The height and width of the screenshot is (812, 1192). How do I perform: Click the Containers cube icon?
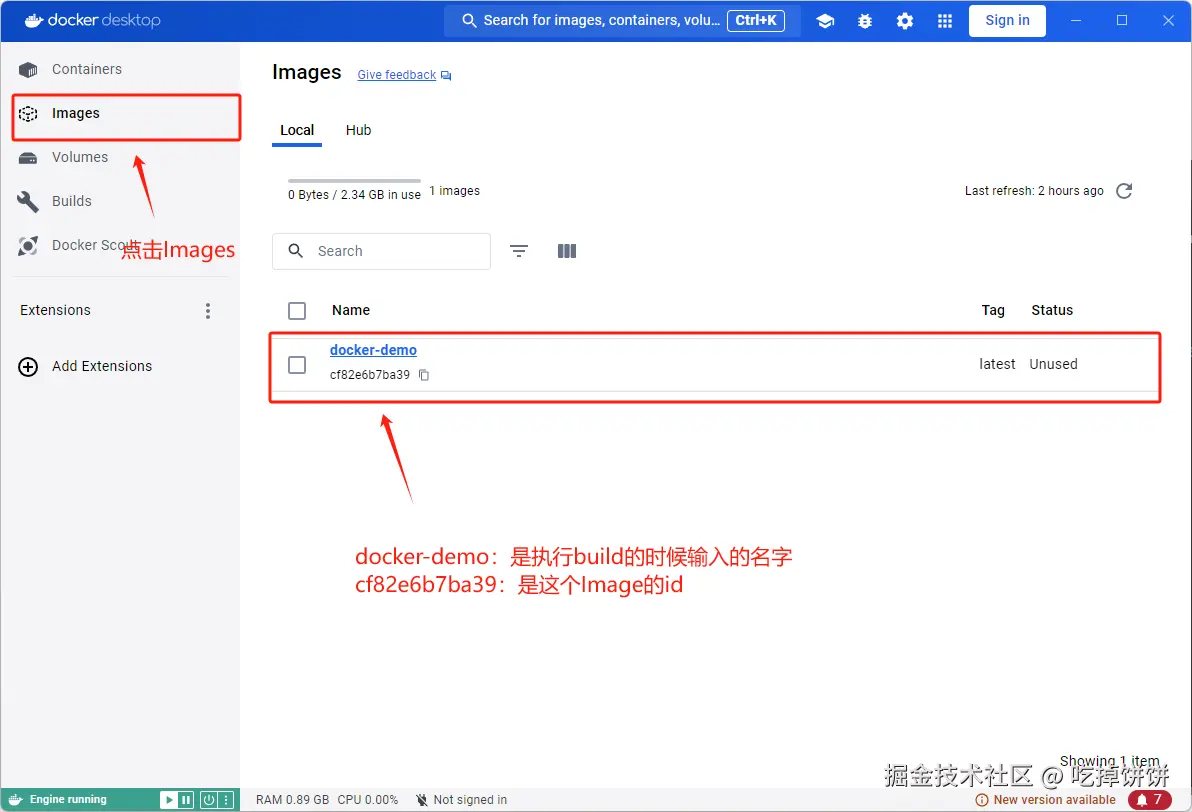tap(28, 70)
